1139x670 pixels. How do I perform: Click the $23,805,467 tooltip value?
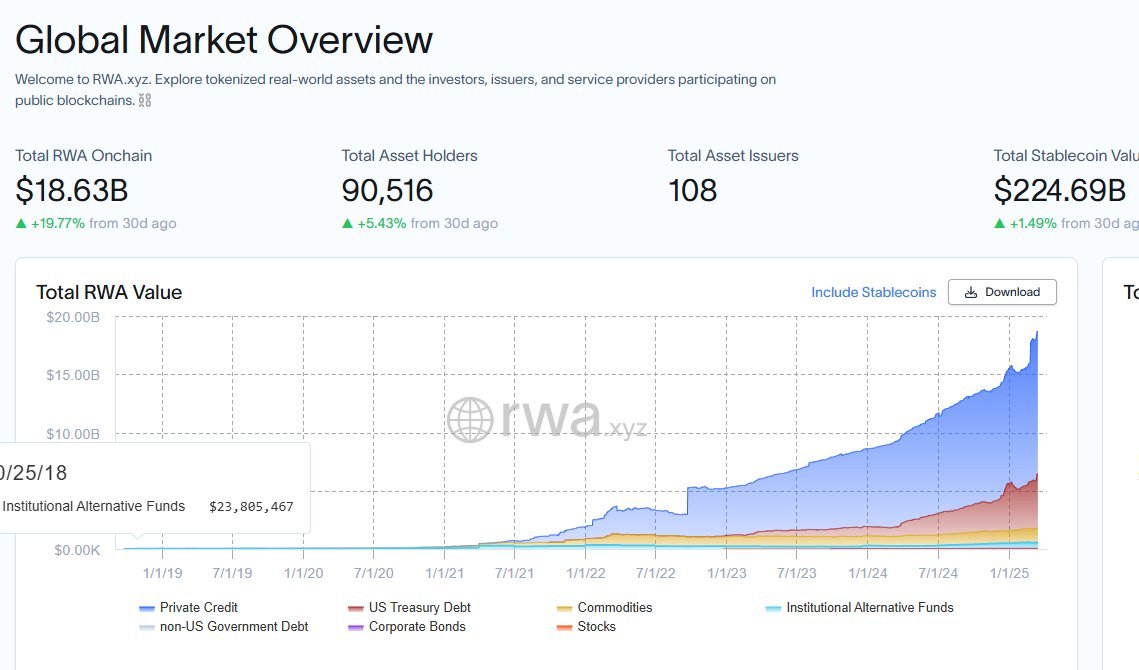(251, 506)
